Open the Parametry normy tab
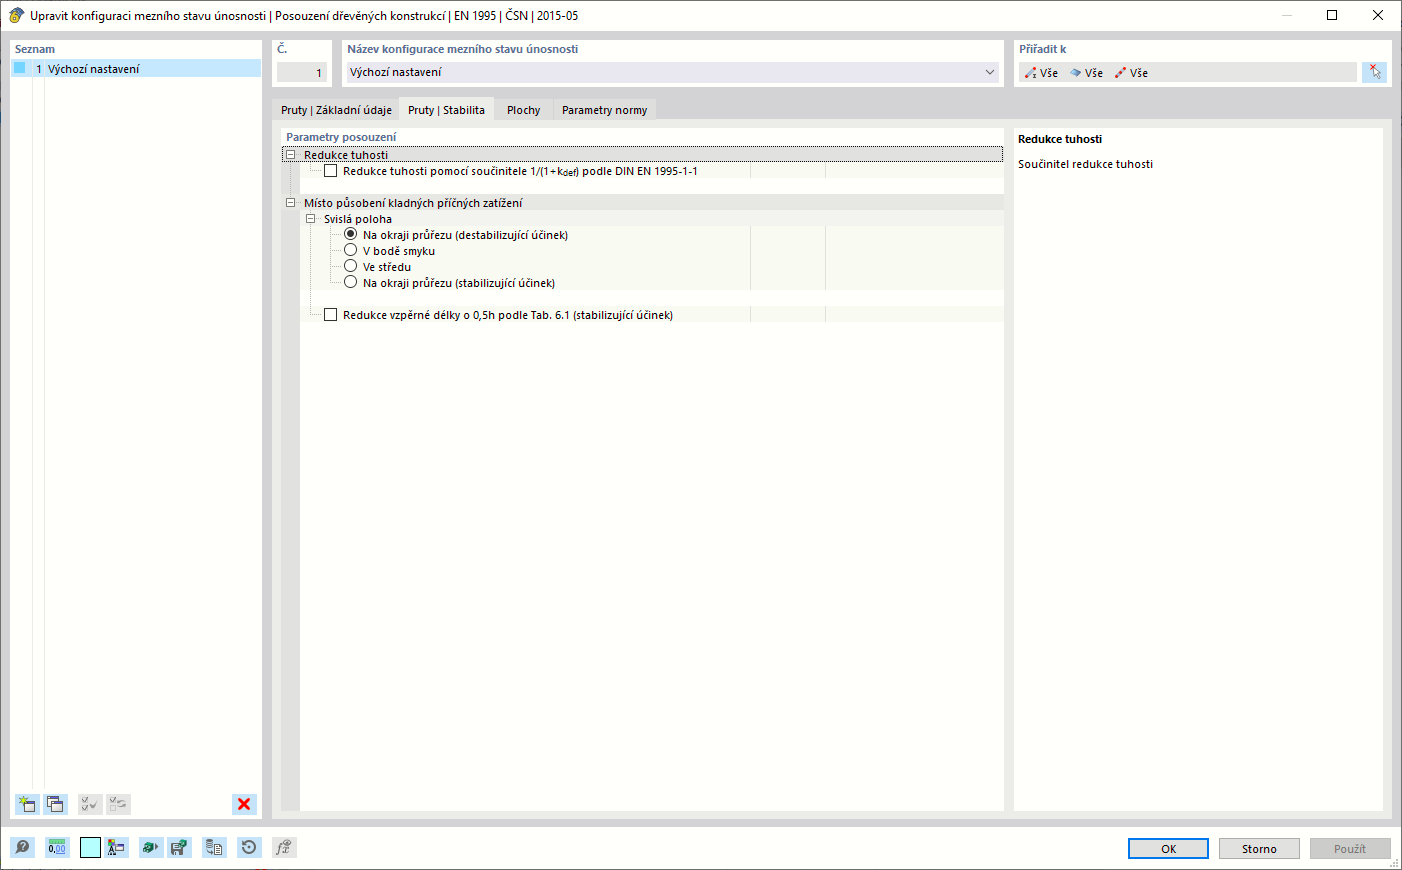Image resolution: width=1402 pixels, height=870 pixels. click(604, 110)
